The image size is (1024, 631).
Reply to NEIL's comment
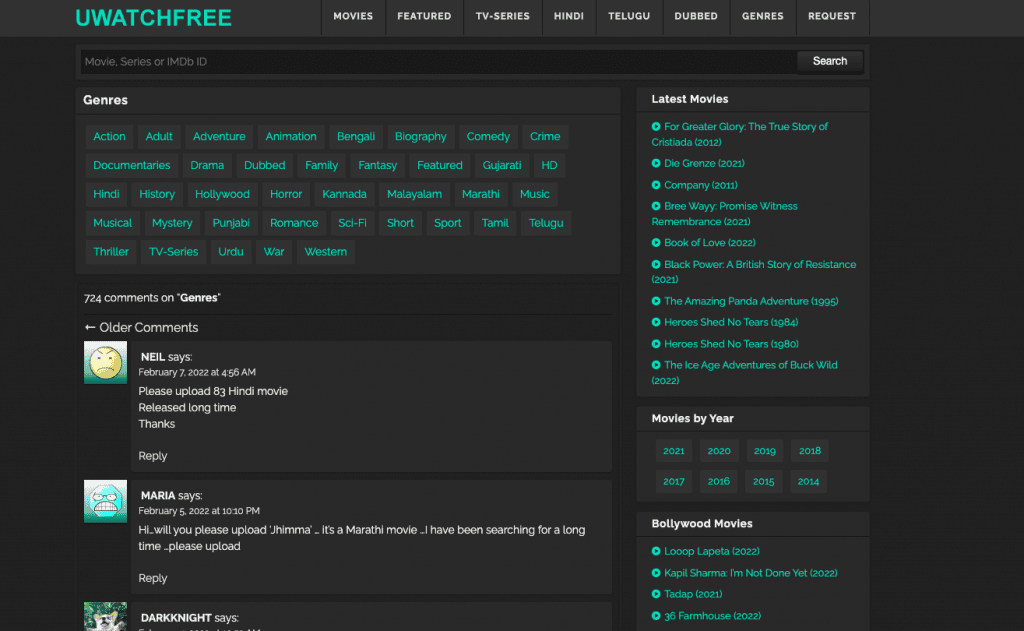click(152, 456)
